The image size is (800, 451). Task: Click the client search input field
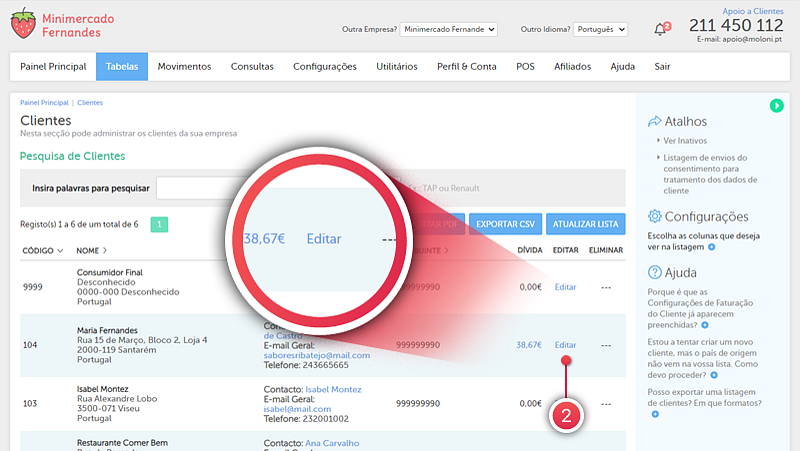tap(200, 187)
